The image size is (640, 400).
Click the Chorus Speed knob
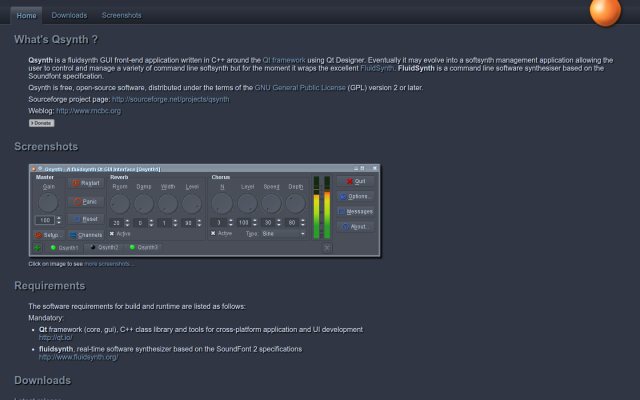click(271, 204)
